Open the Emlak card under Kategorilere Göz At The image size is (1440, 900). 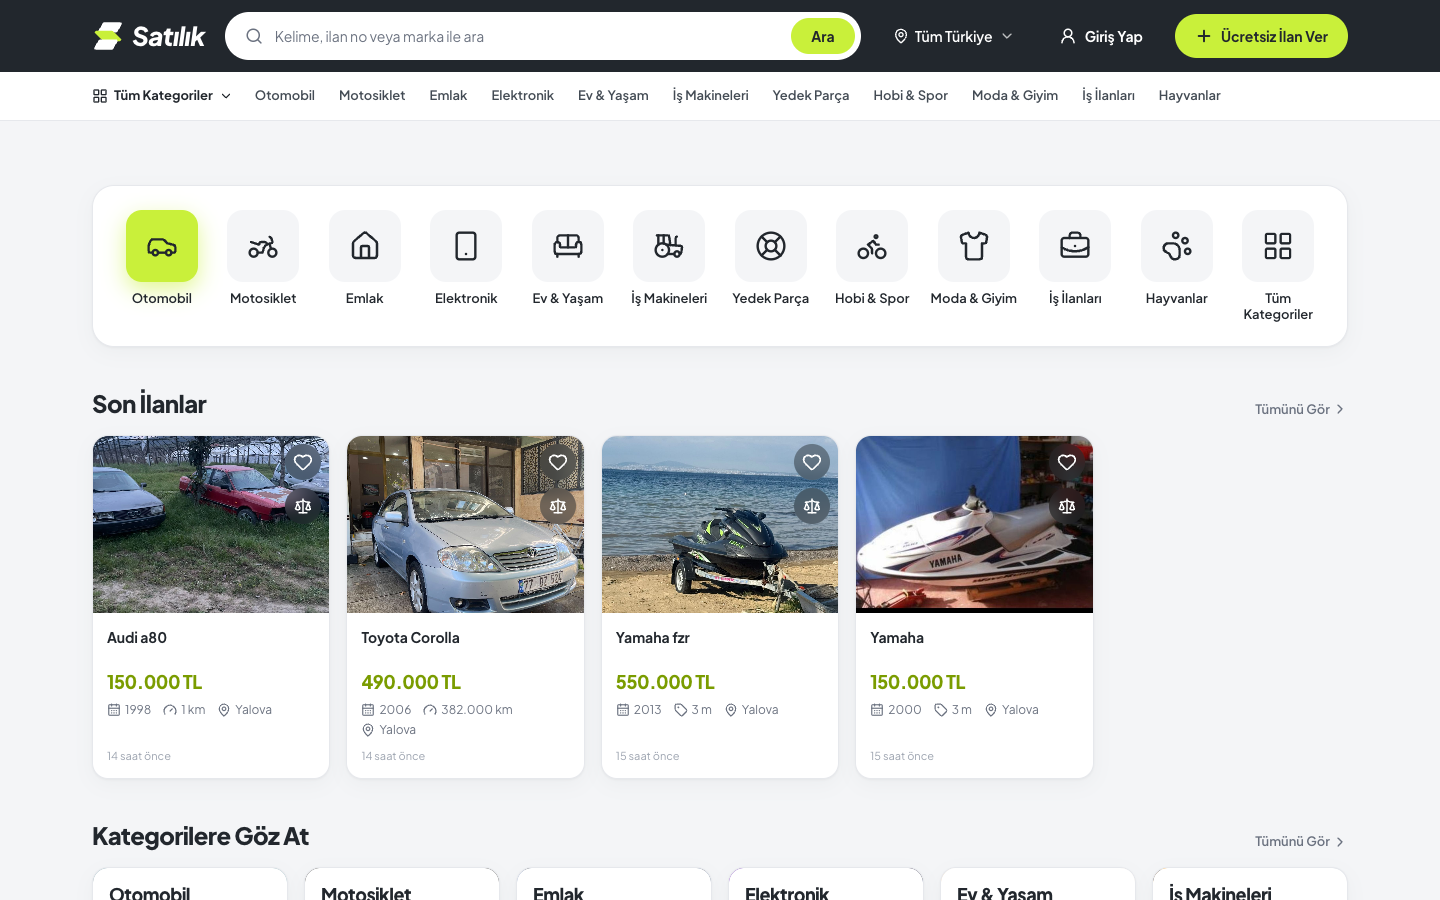click(614, 884)
